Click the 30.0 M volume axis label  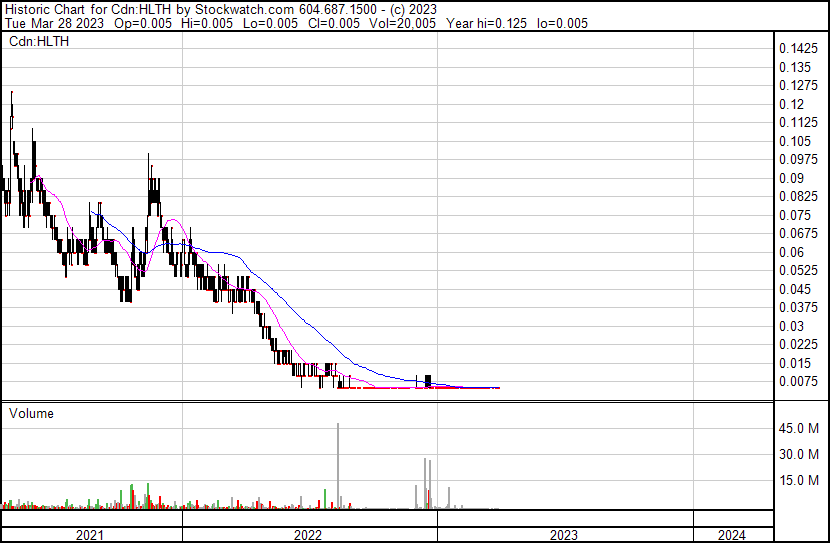coord(801,454)
